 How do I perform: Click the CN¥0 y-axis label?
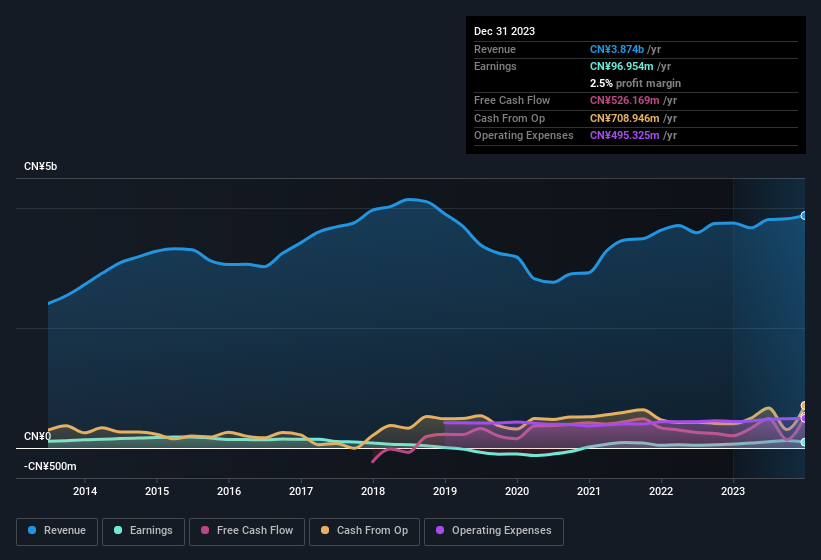coord(38,436)
